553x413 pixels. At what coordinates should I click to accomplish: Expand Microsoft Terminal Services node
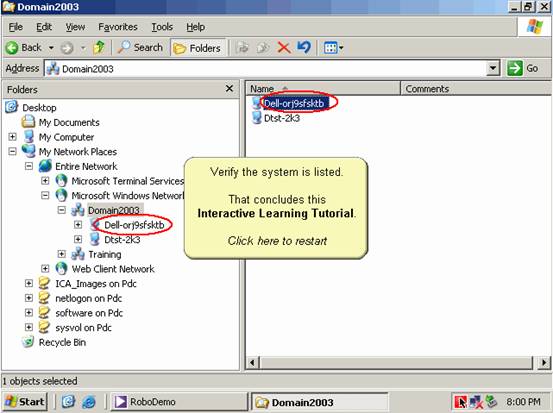point(45,181)
